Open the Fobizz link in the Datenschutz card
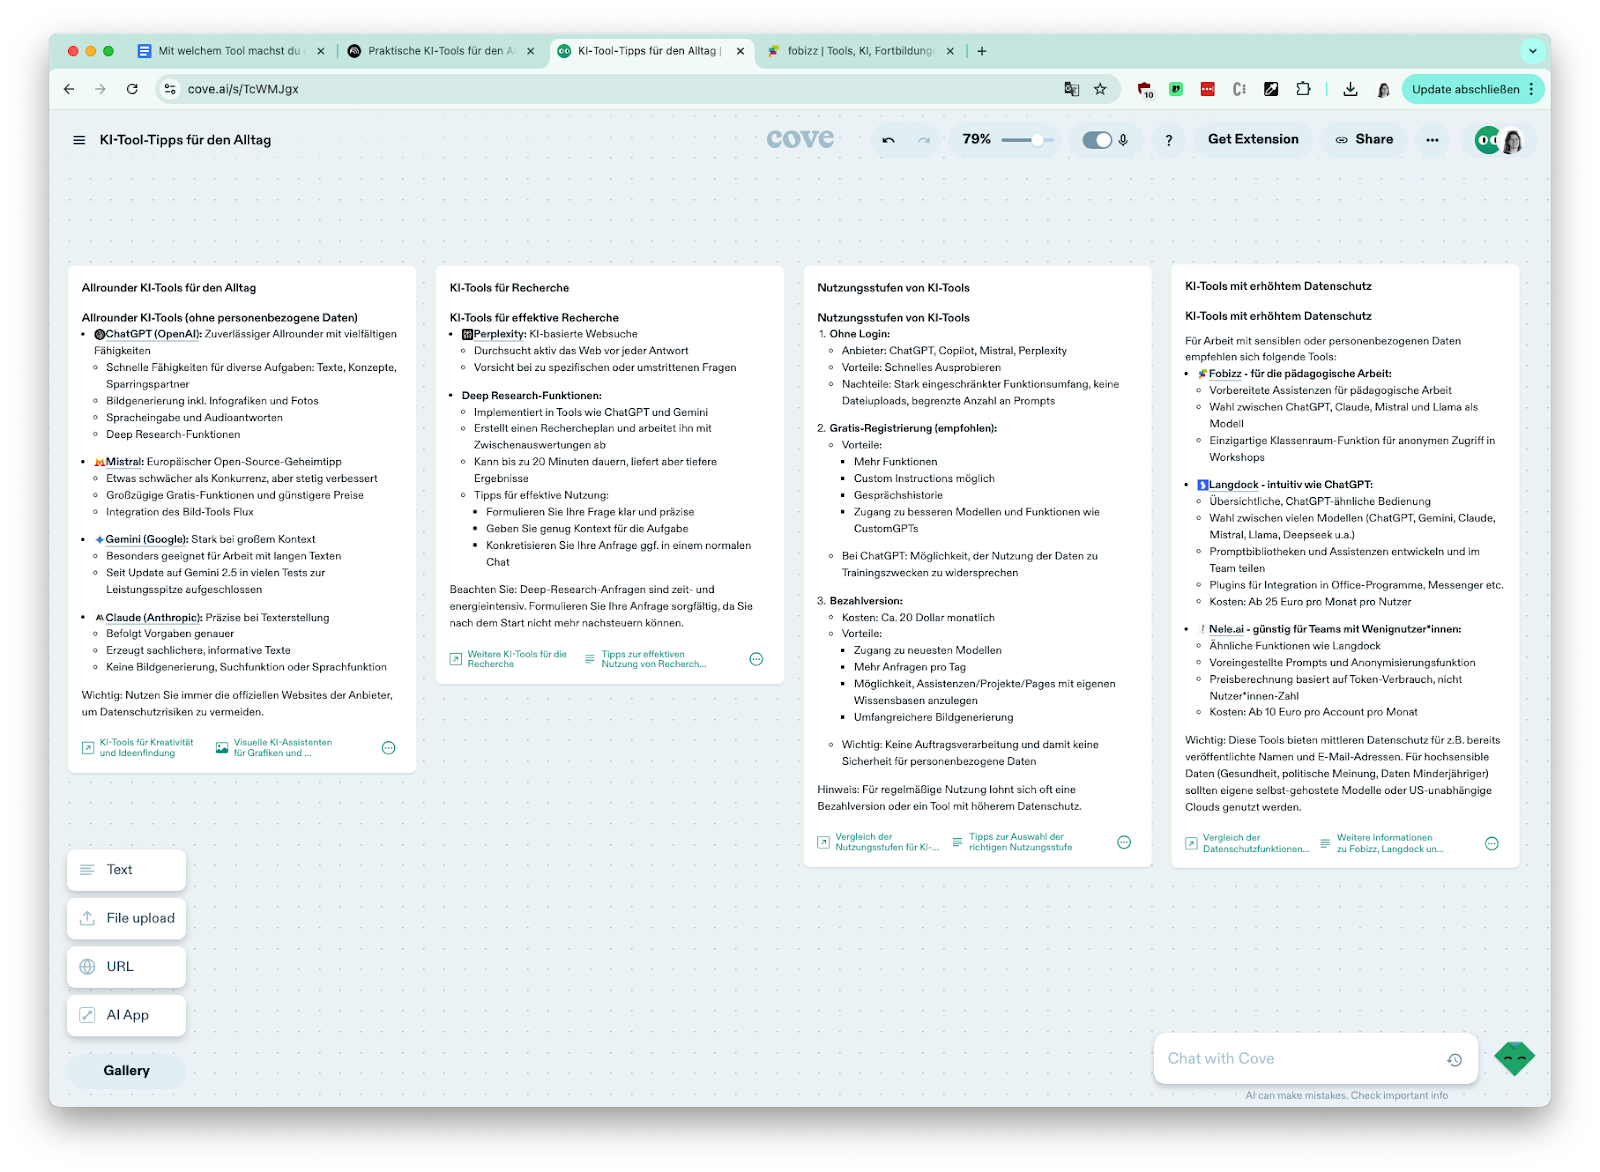This screenshot has height=1172, width=1600. click(x=1225, y=374)
